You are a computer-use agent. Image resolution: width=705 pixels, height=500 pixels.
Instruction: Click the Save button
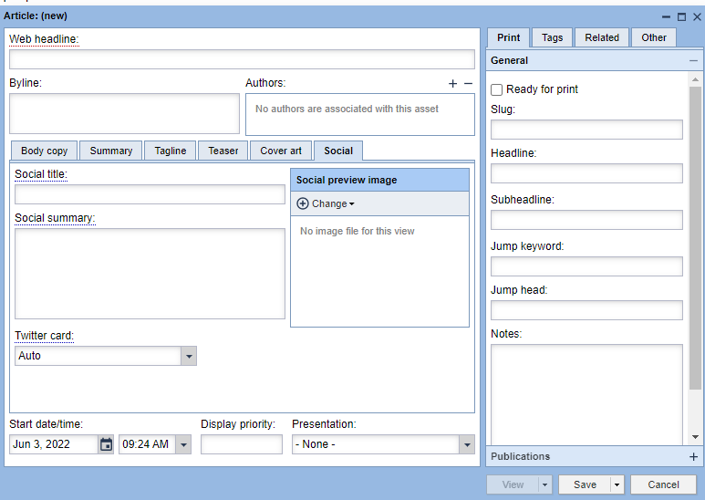click(585, 485)
